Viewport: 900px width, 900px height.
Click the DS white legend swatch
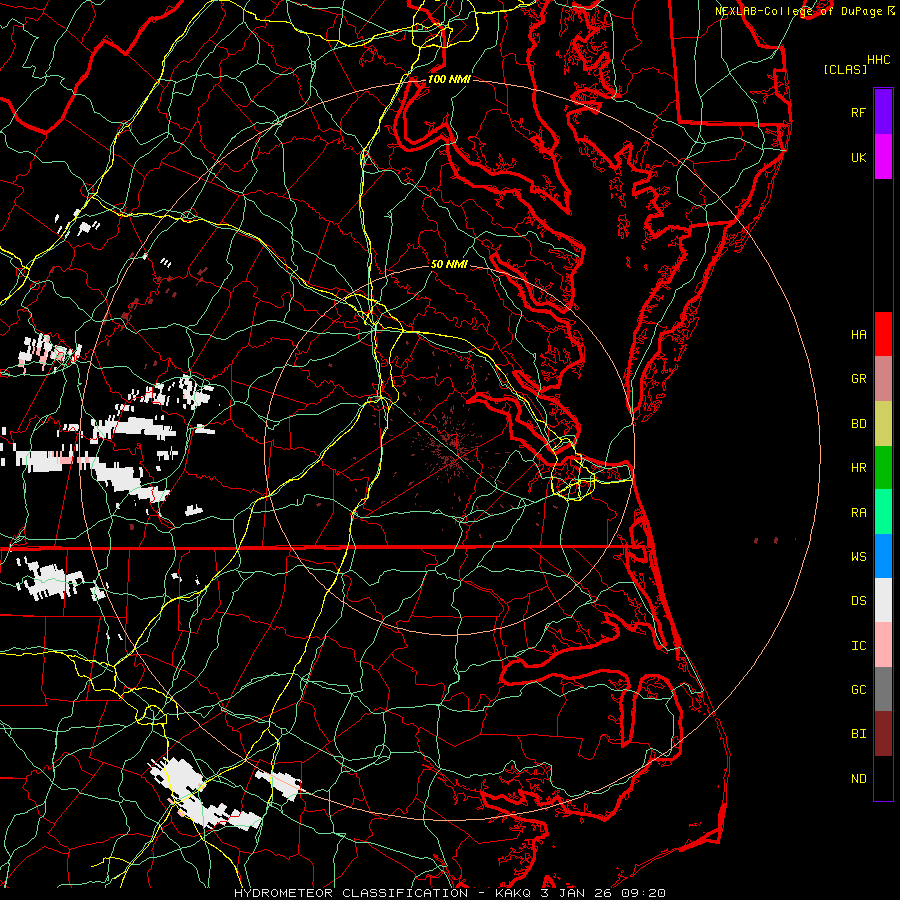pos(883,600)
